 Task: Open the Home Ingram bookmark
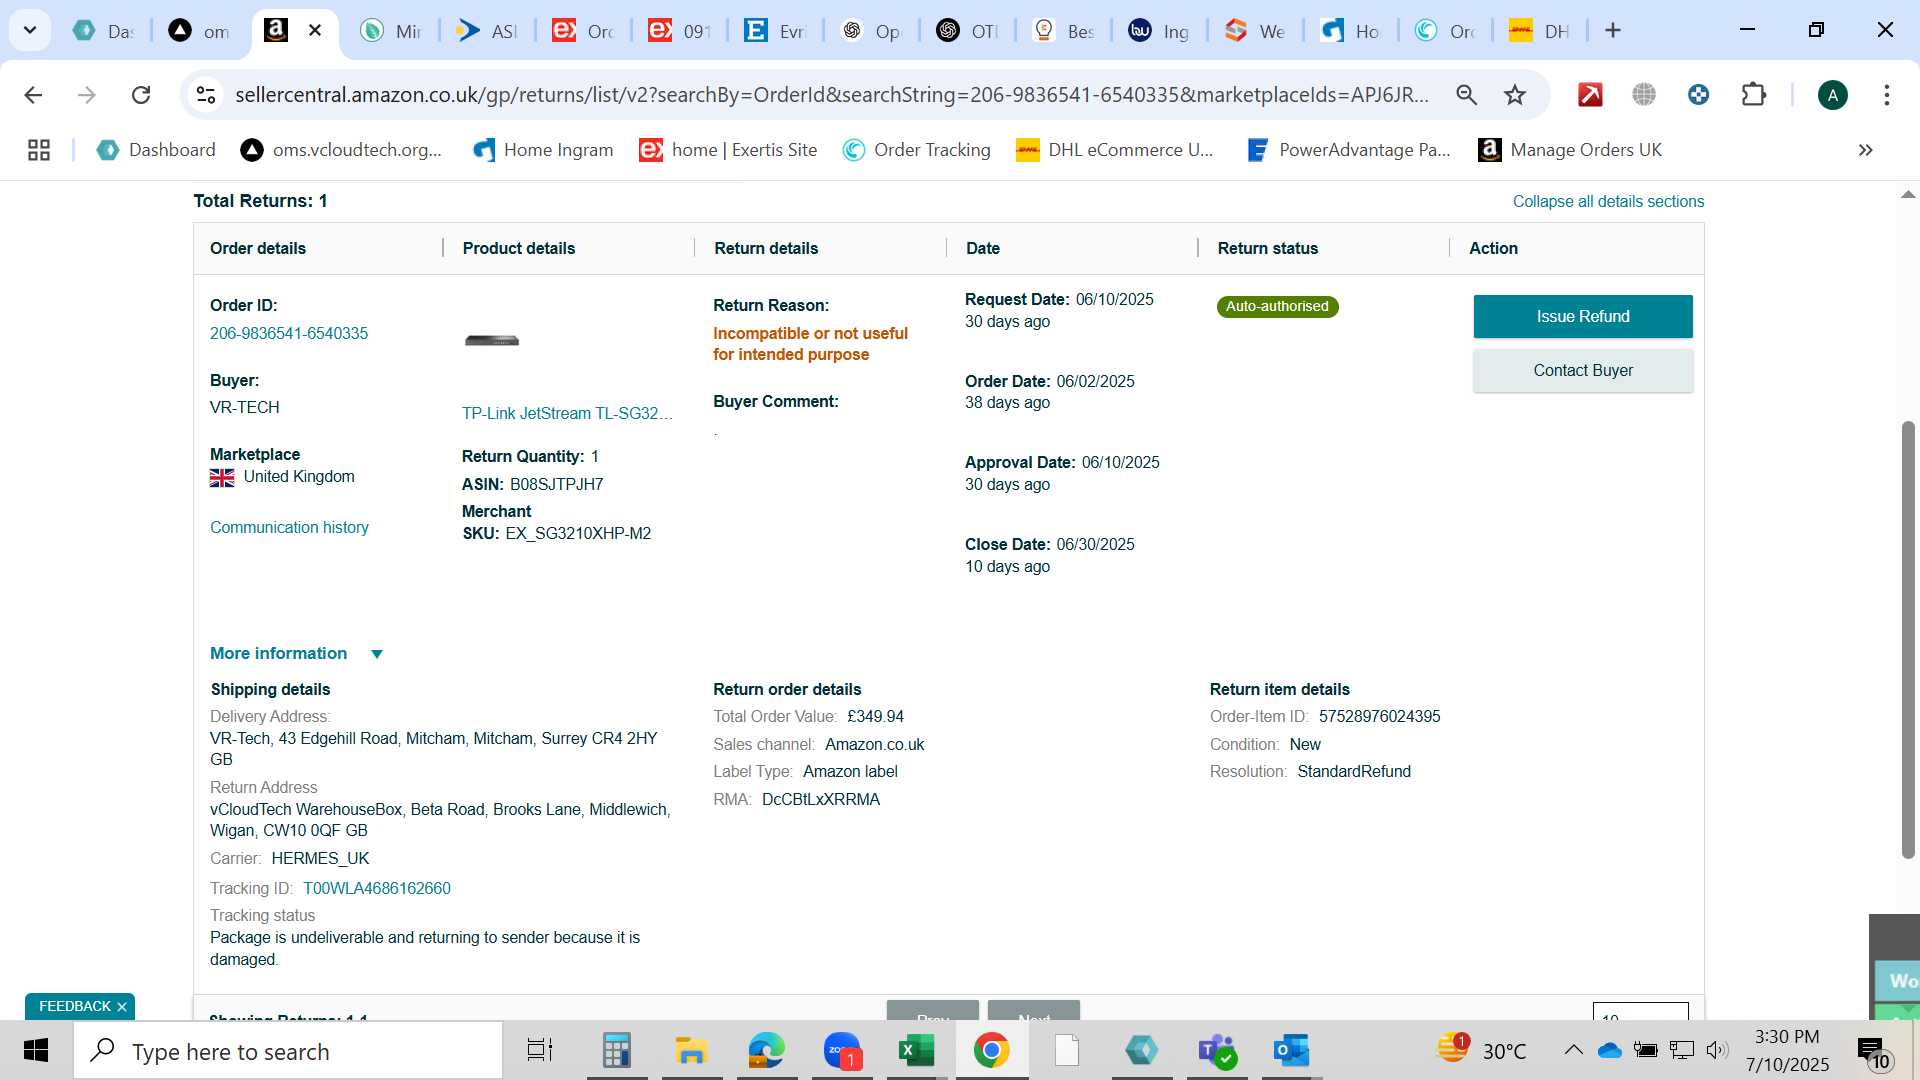tap(543, 150)
